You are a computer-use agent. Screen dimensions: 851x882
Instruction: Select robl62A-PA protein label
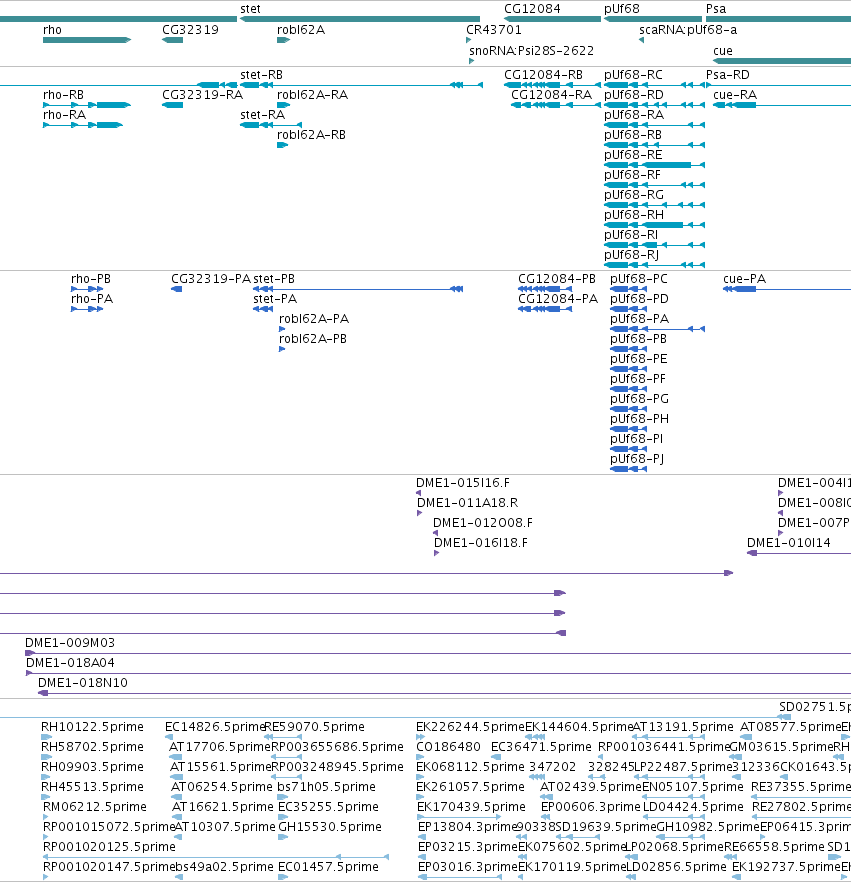(314, 319)
